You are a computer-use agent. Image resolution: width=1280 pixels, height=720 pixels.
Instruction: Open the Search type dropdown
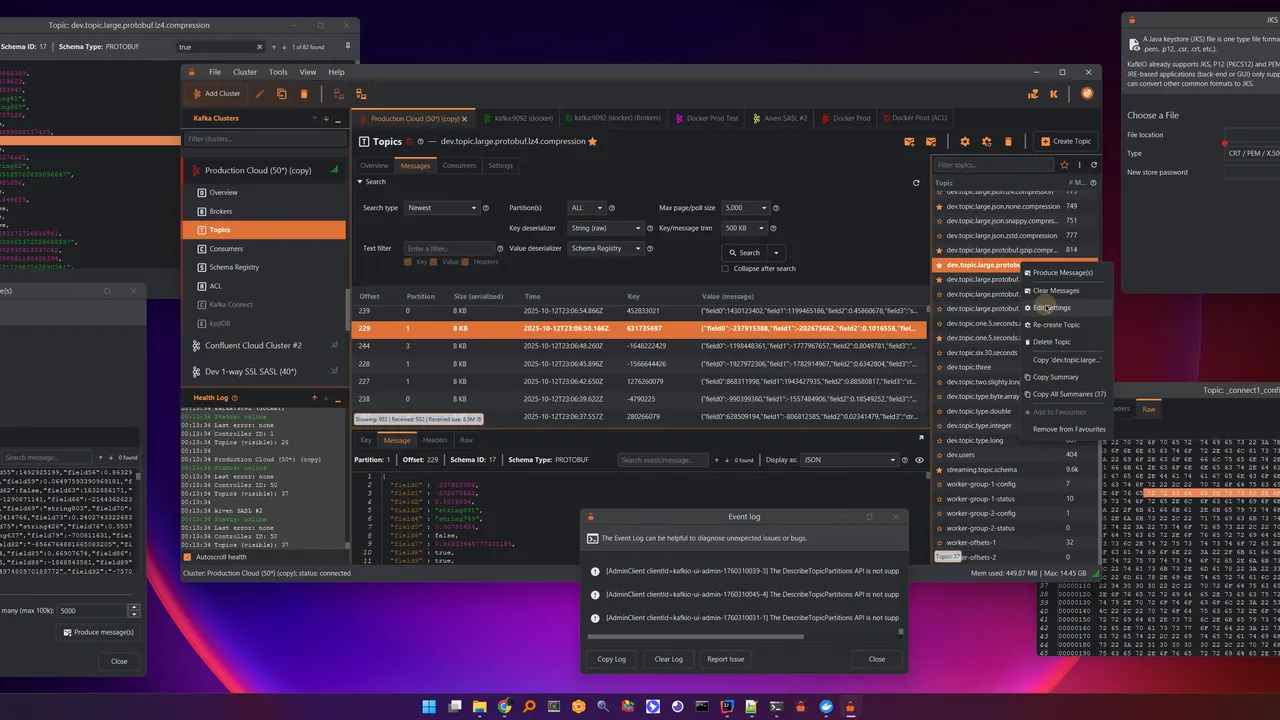tap(442, 208)
